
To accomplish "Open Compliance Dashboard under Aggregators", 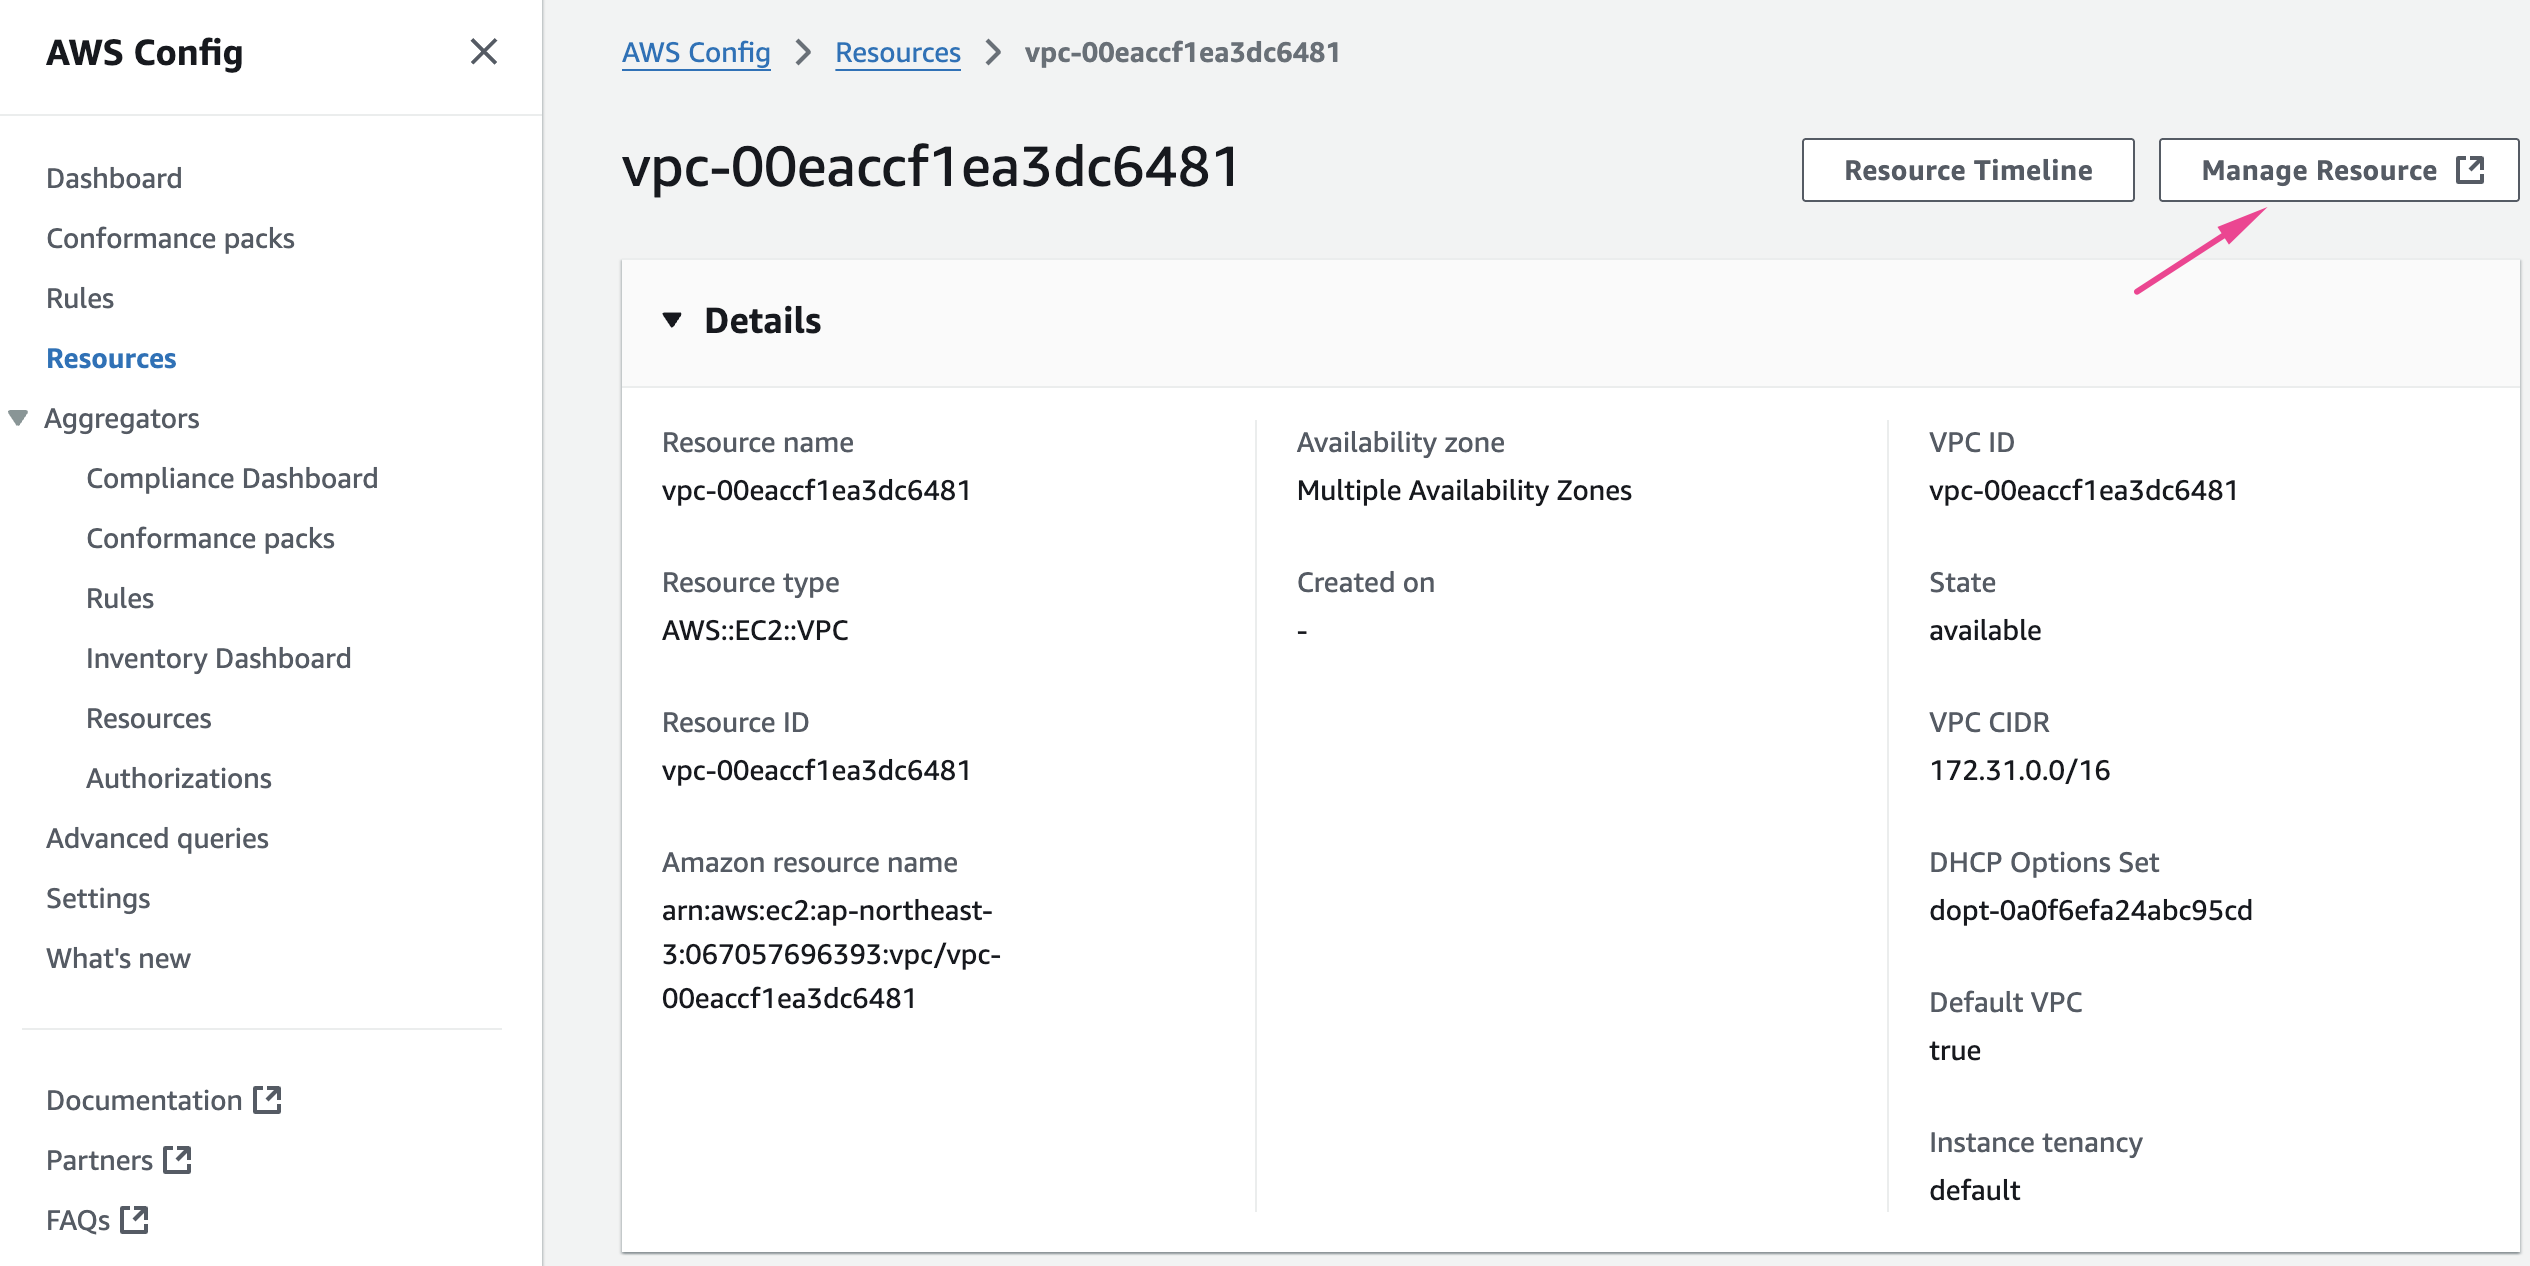I will (232, 478).
